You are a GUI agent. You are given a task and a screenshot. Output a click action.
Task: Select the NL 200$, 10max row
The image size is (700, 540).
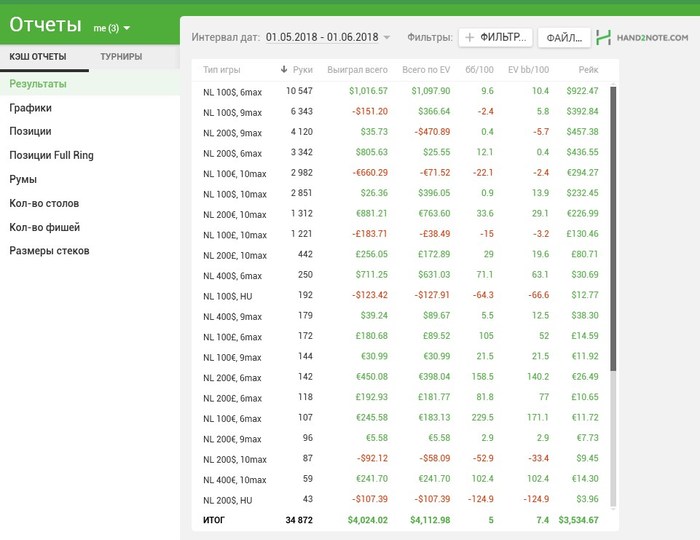point(400,459)
